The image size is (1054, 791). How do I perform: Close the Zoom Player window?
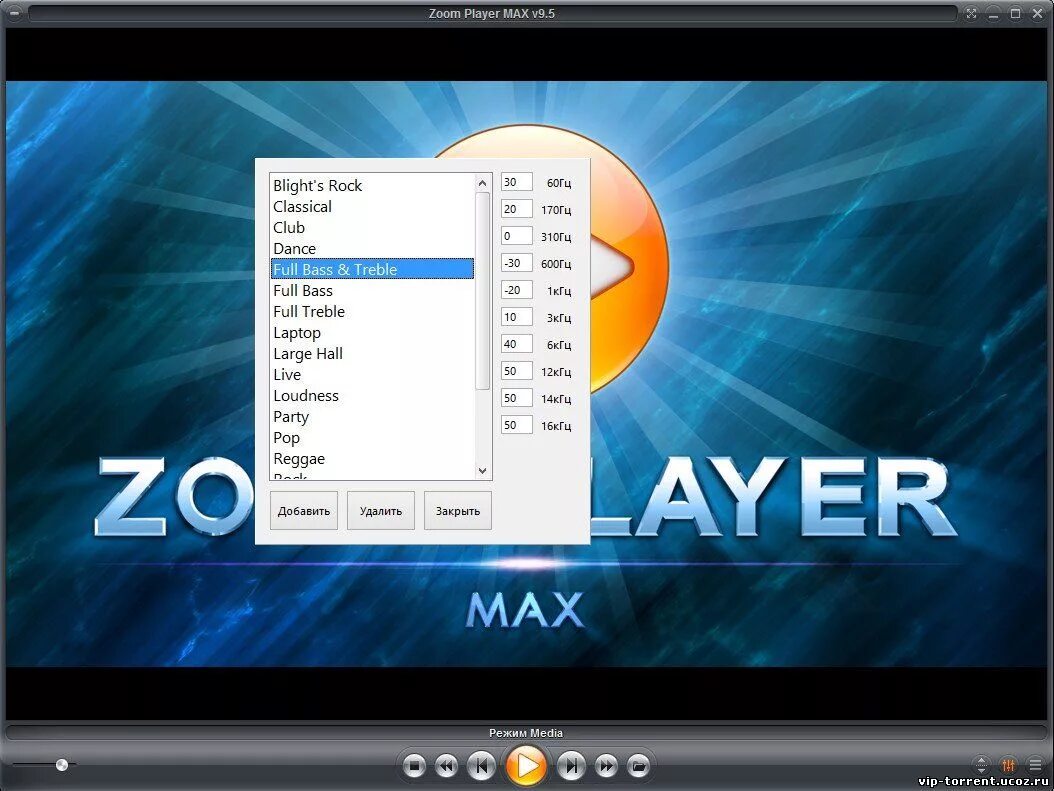pos(1037,13)
